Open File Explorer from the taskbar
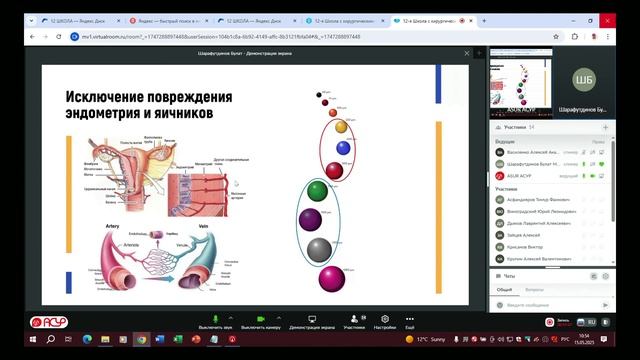The width and height of the screenshot is (640, 360). pos(105,339)
